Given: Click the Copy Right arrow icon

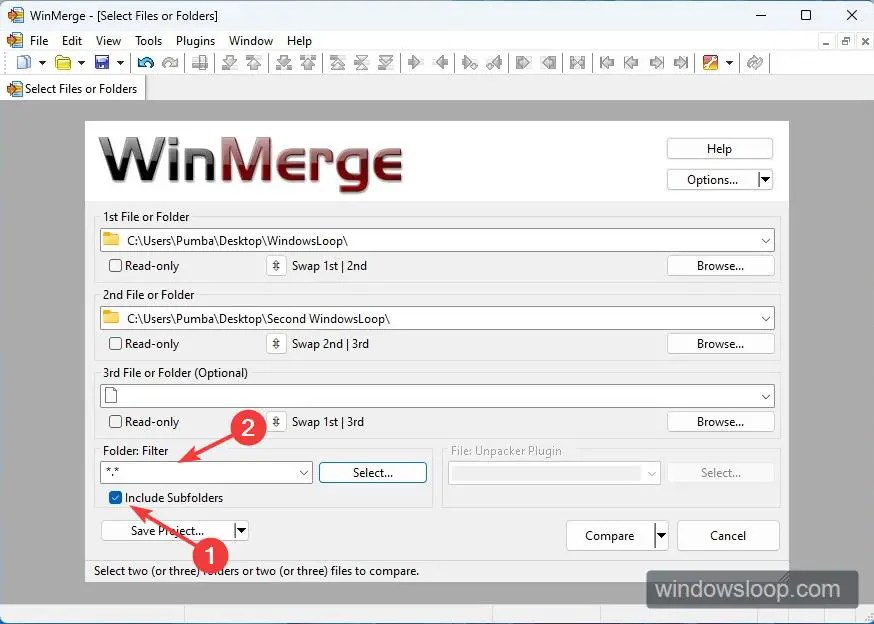Looking at the screenshot, I should 414,62.
